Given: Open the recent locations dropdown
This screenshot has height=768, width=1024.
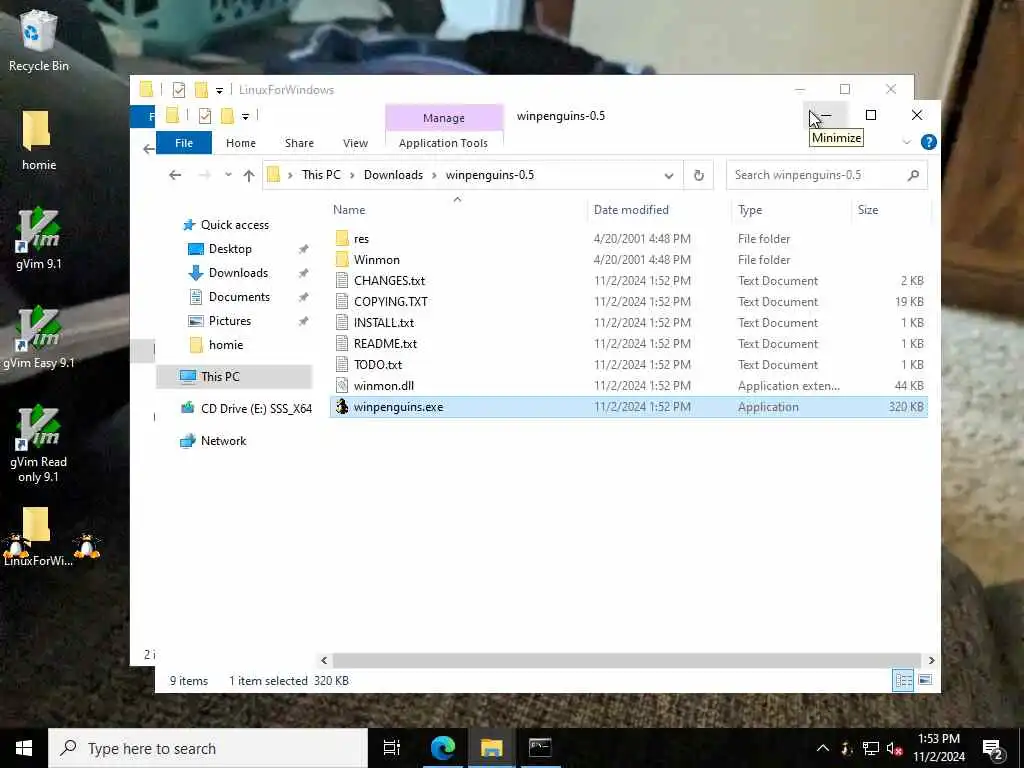Looking at the screenshot, I should [x=228, y=175].
